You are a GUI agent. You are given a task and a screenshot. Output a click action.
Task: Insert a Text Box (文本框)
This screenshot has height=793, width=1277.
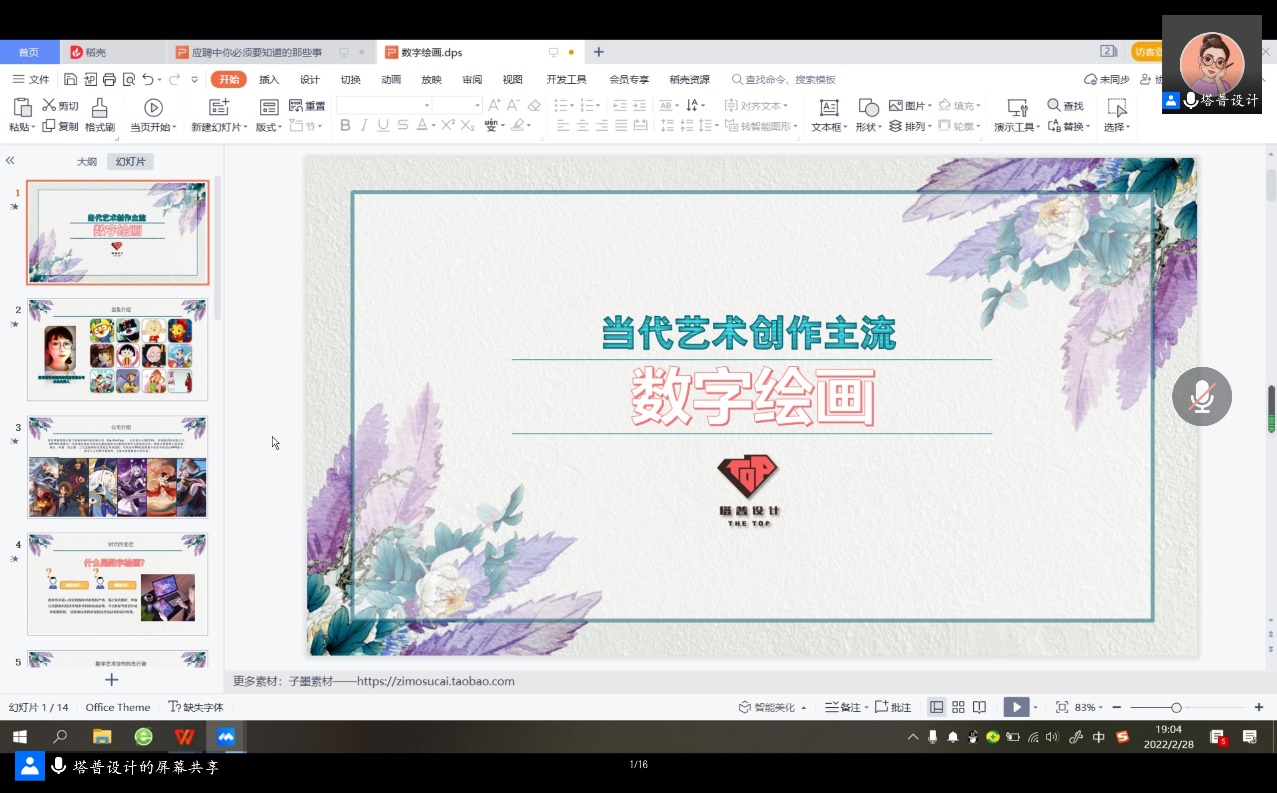pyautogui.click(x=828, y=108)
